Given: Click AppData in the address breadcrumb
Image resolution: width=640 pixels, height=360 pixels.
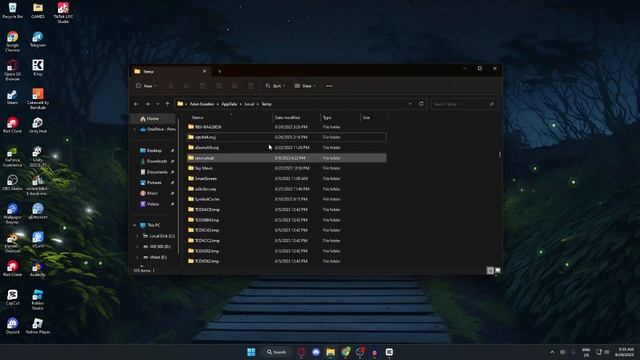Looking at the screenshot, I should click(229, 104).
